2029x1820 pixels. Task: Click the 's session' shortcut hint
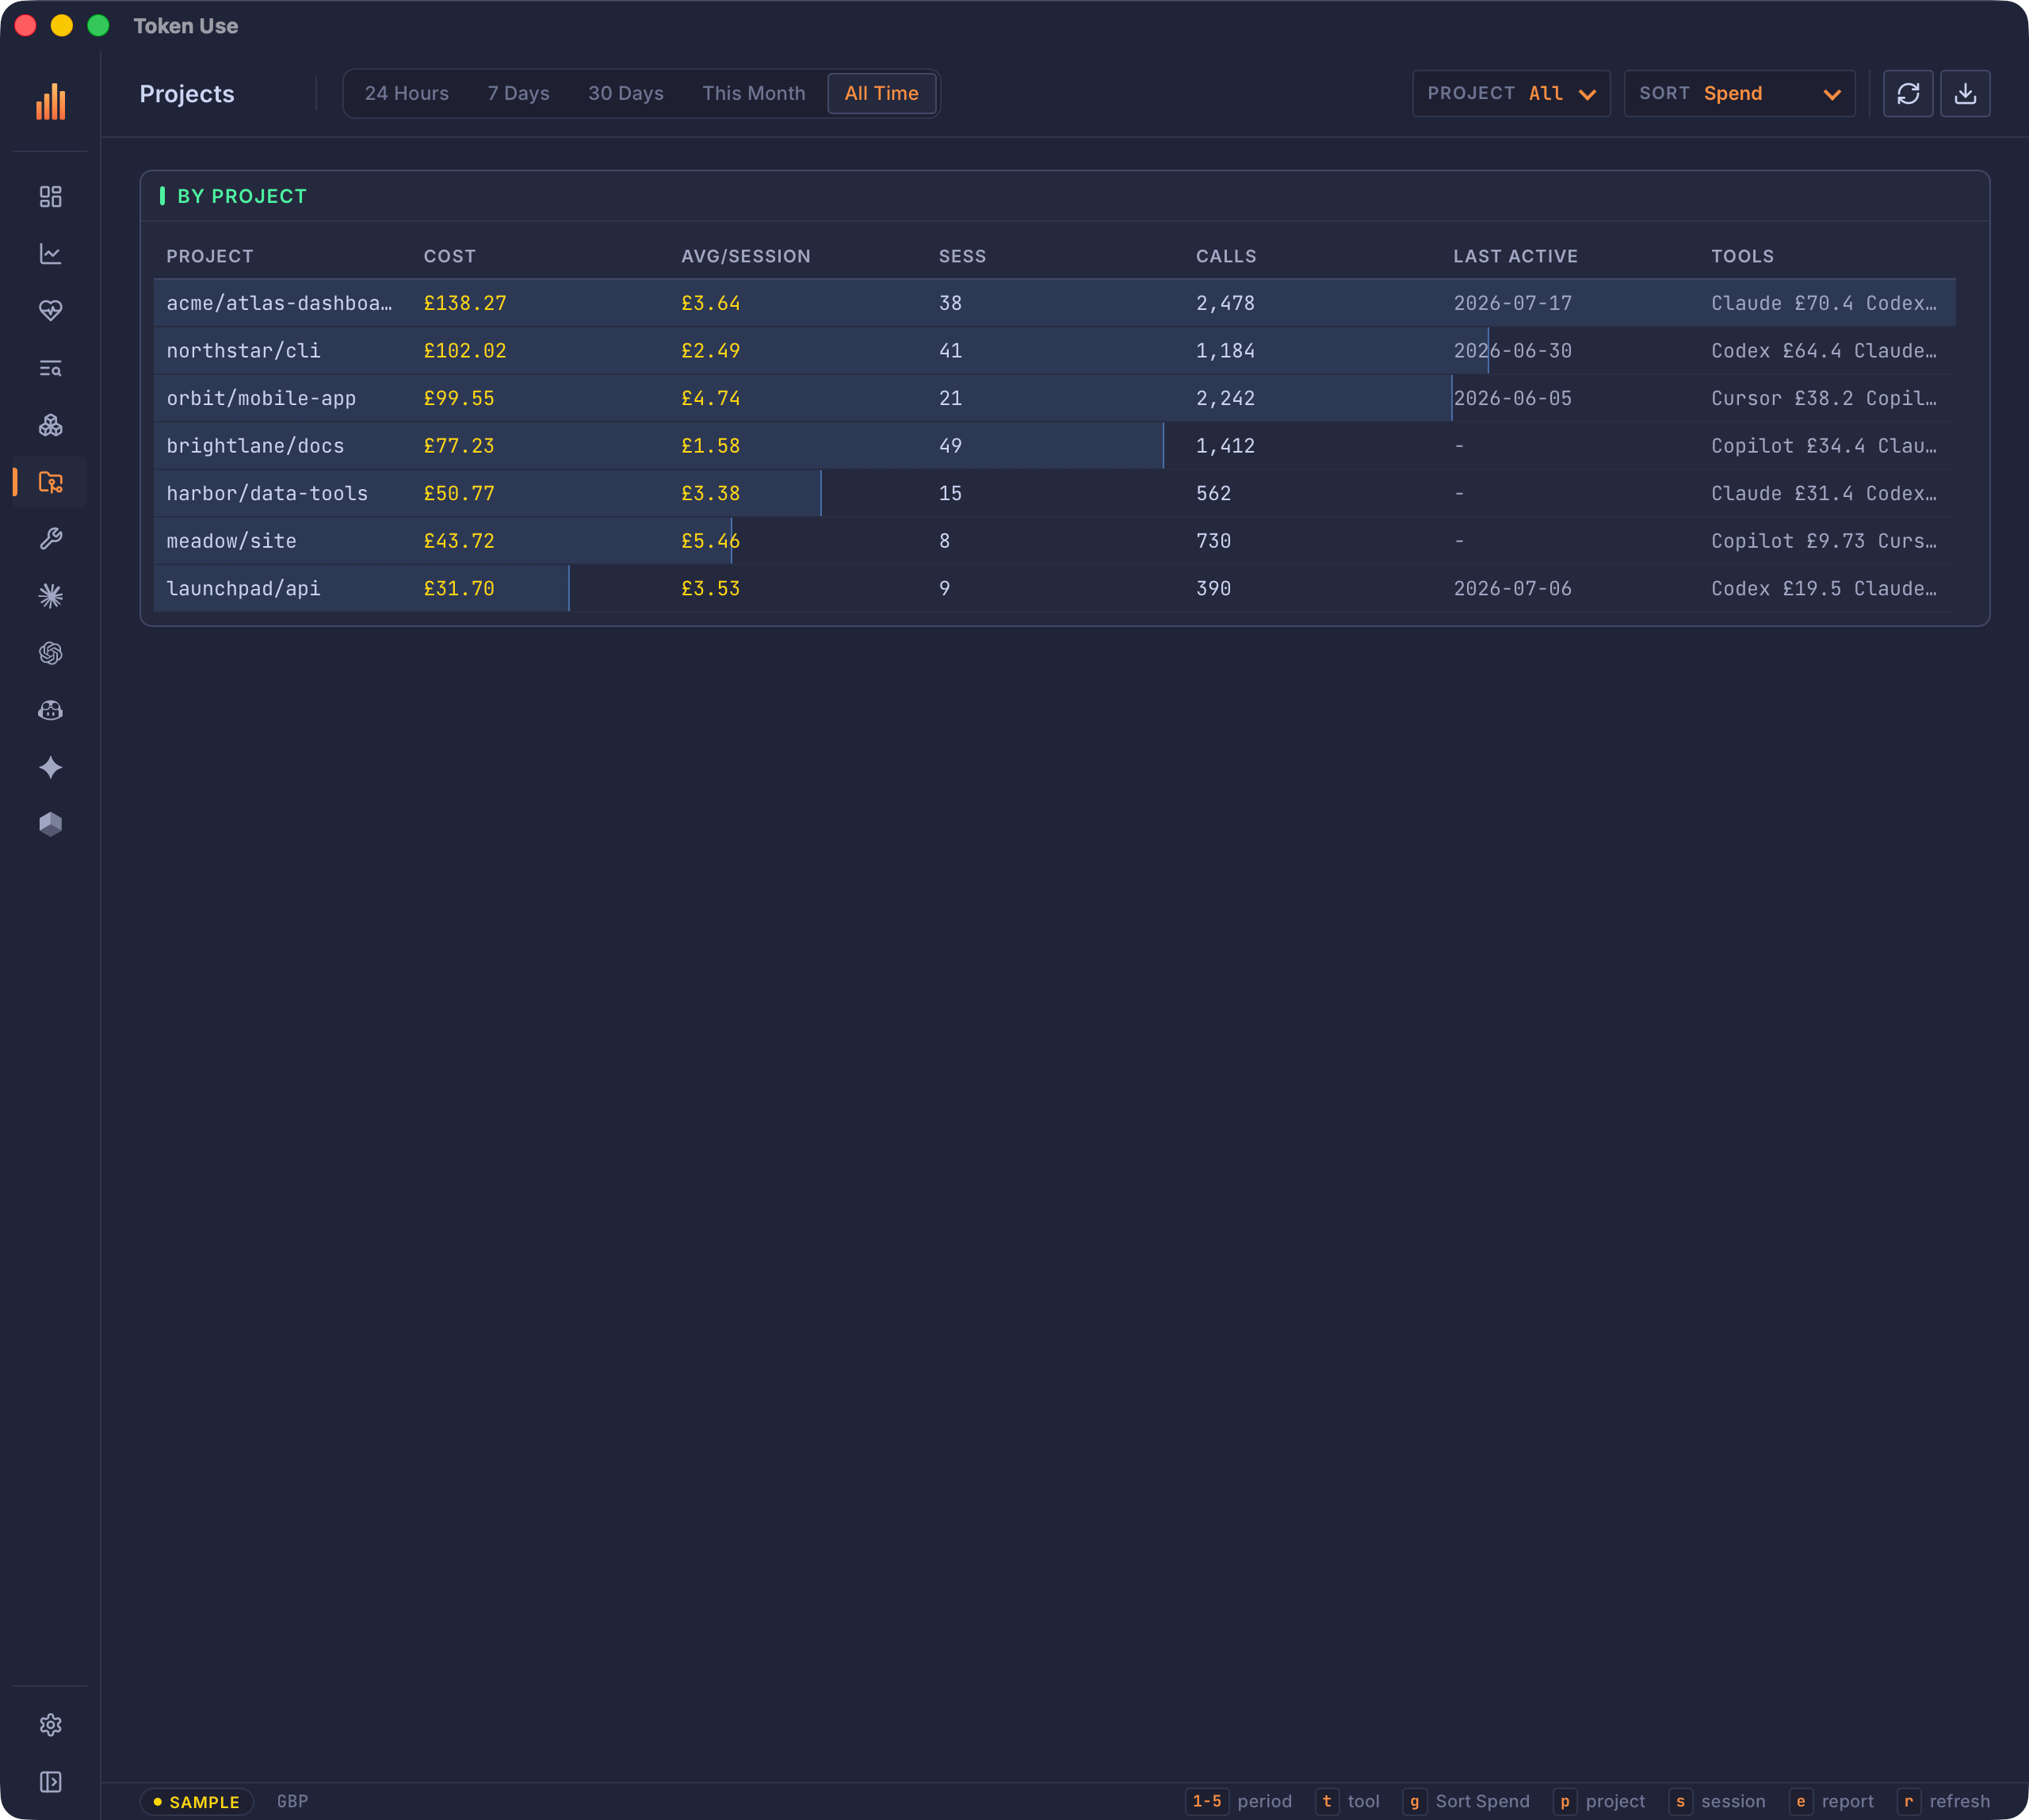tap(1717, 1801)
